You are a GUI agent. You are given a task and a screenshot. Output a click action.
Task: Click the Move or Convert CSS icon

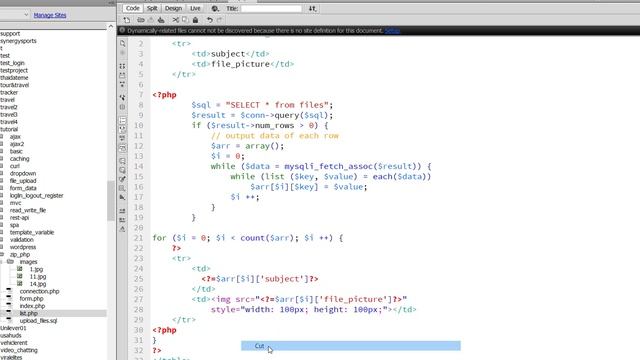pos(122,198)
